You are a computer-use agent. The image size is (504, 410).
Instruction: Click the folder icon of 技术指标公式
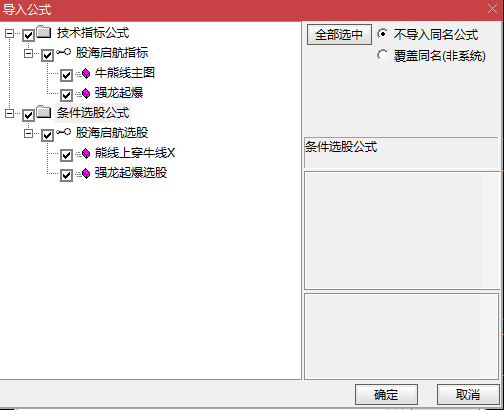pos(44,32)
